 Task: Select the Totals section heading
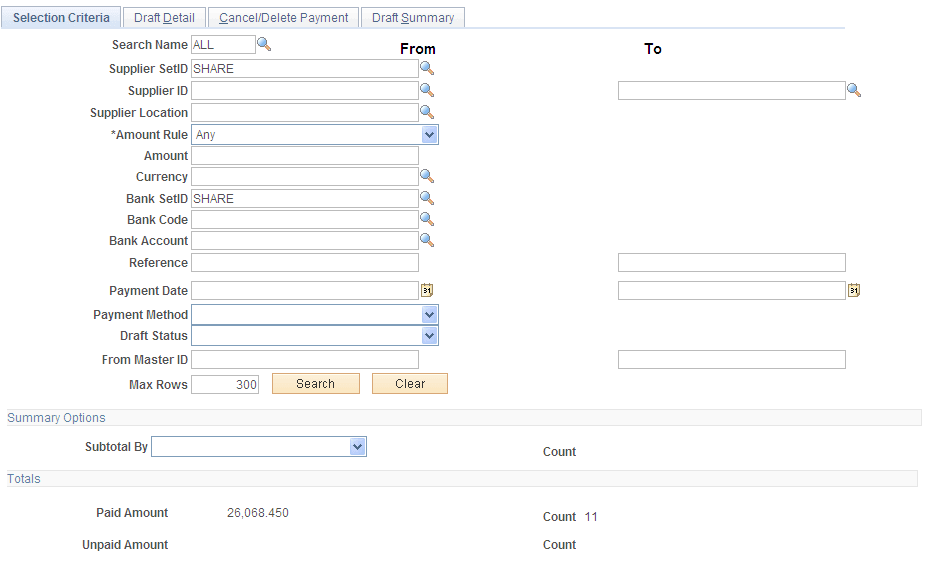24,479
